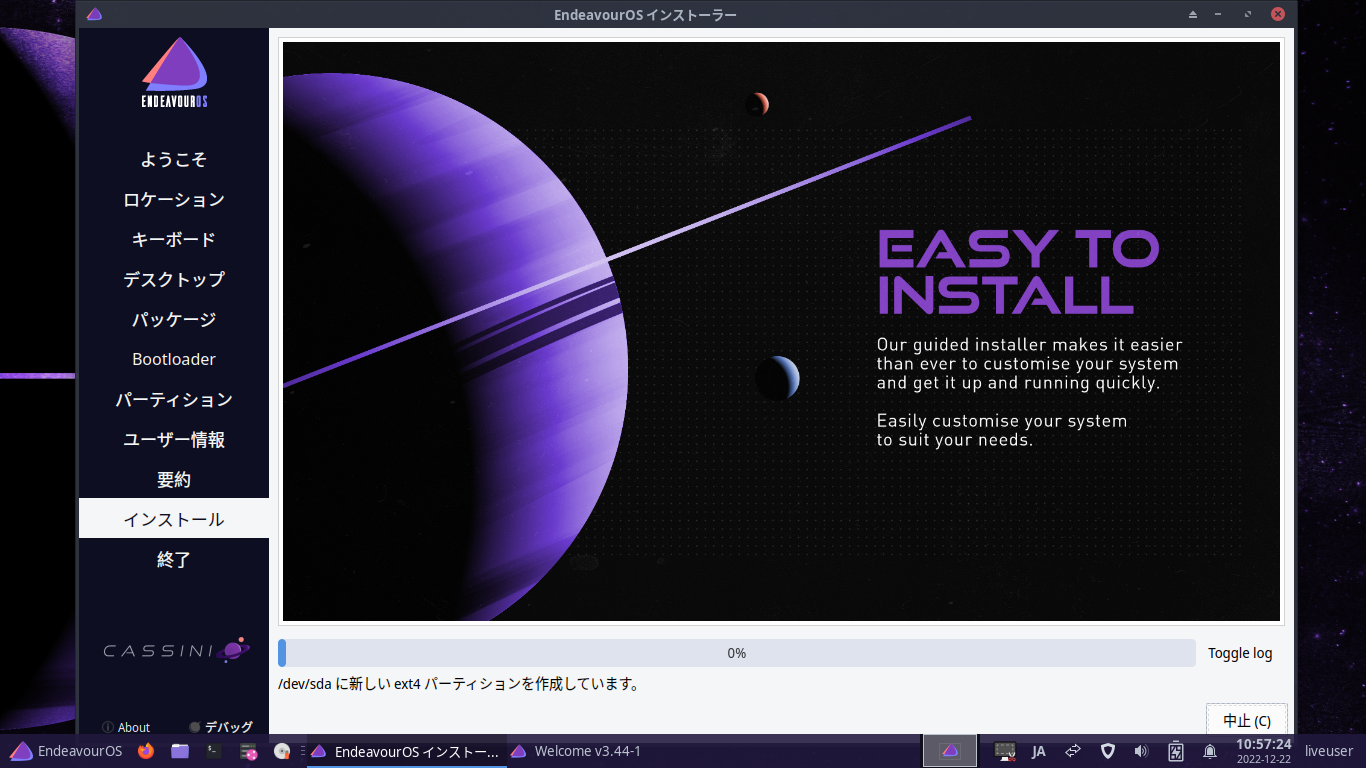Select the 終了 step in sidebar
The width and height of the screenshot is (1366, 768).
[x=174, y=559]
